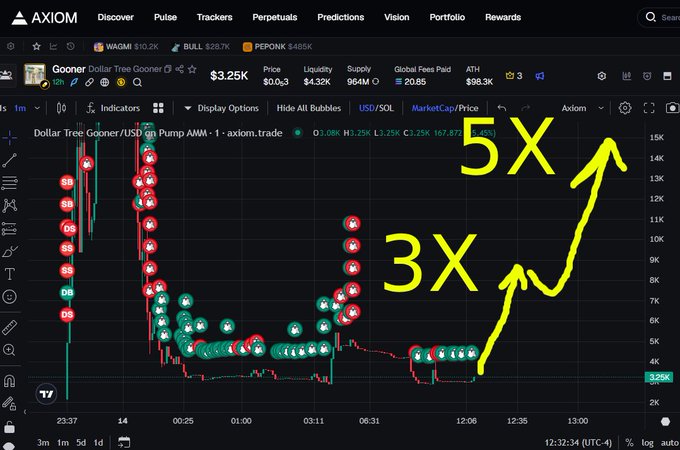
Task: Click Hide All Bubbles
Action: [x=309, y=108]
